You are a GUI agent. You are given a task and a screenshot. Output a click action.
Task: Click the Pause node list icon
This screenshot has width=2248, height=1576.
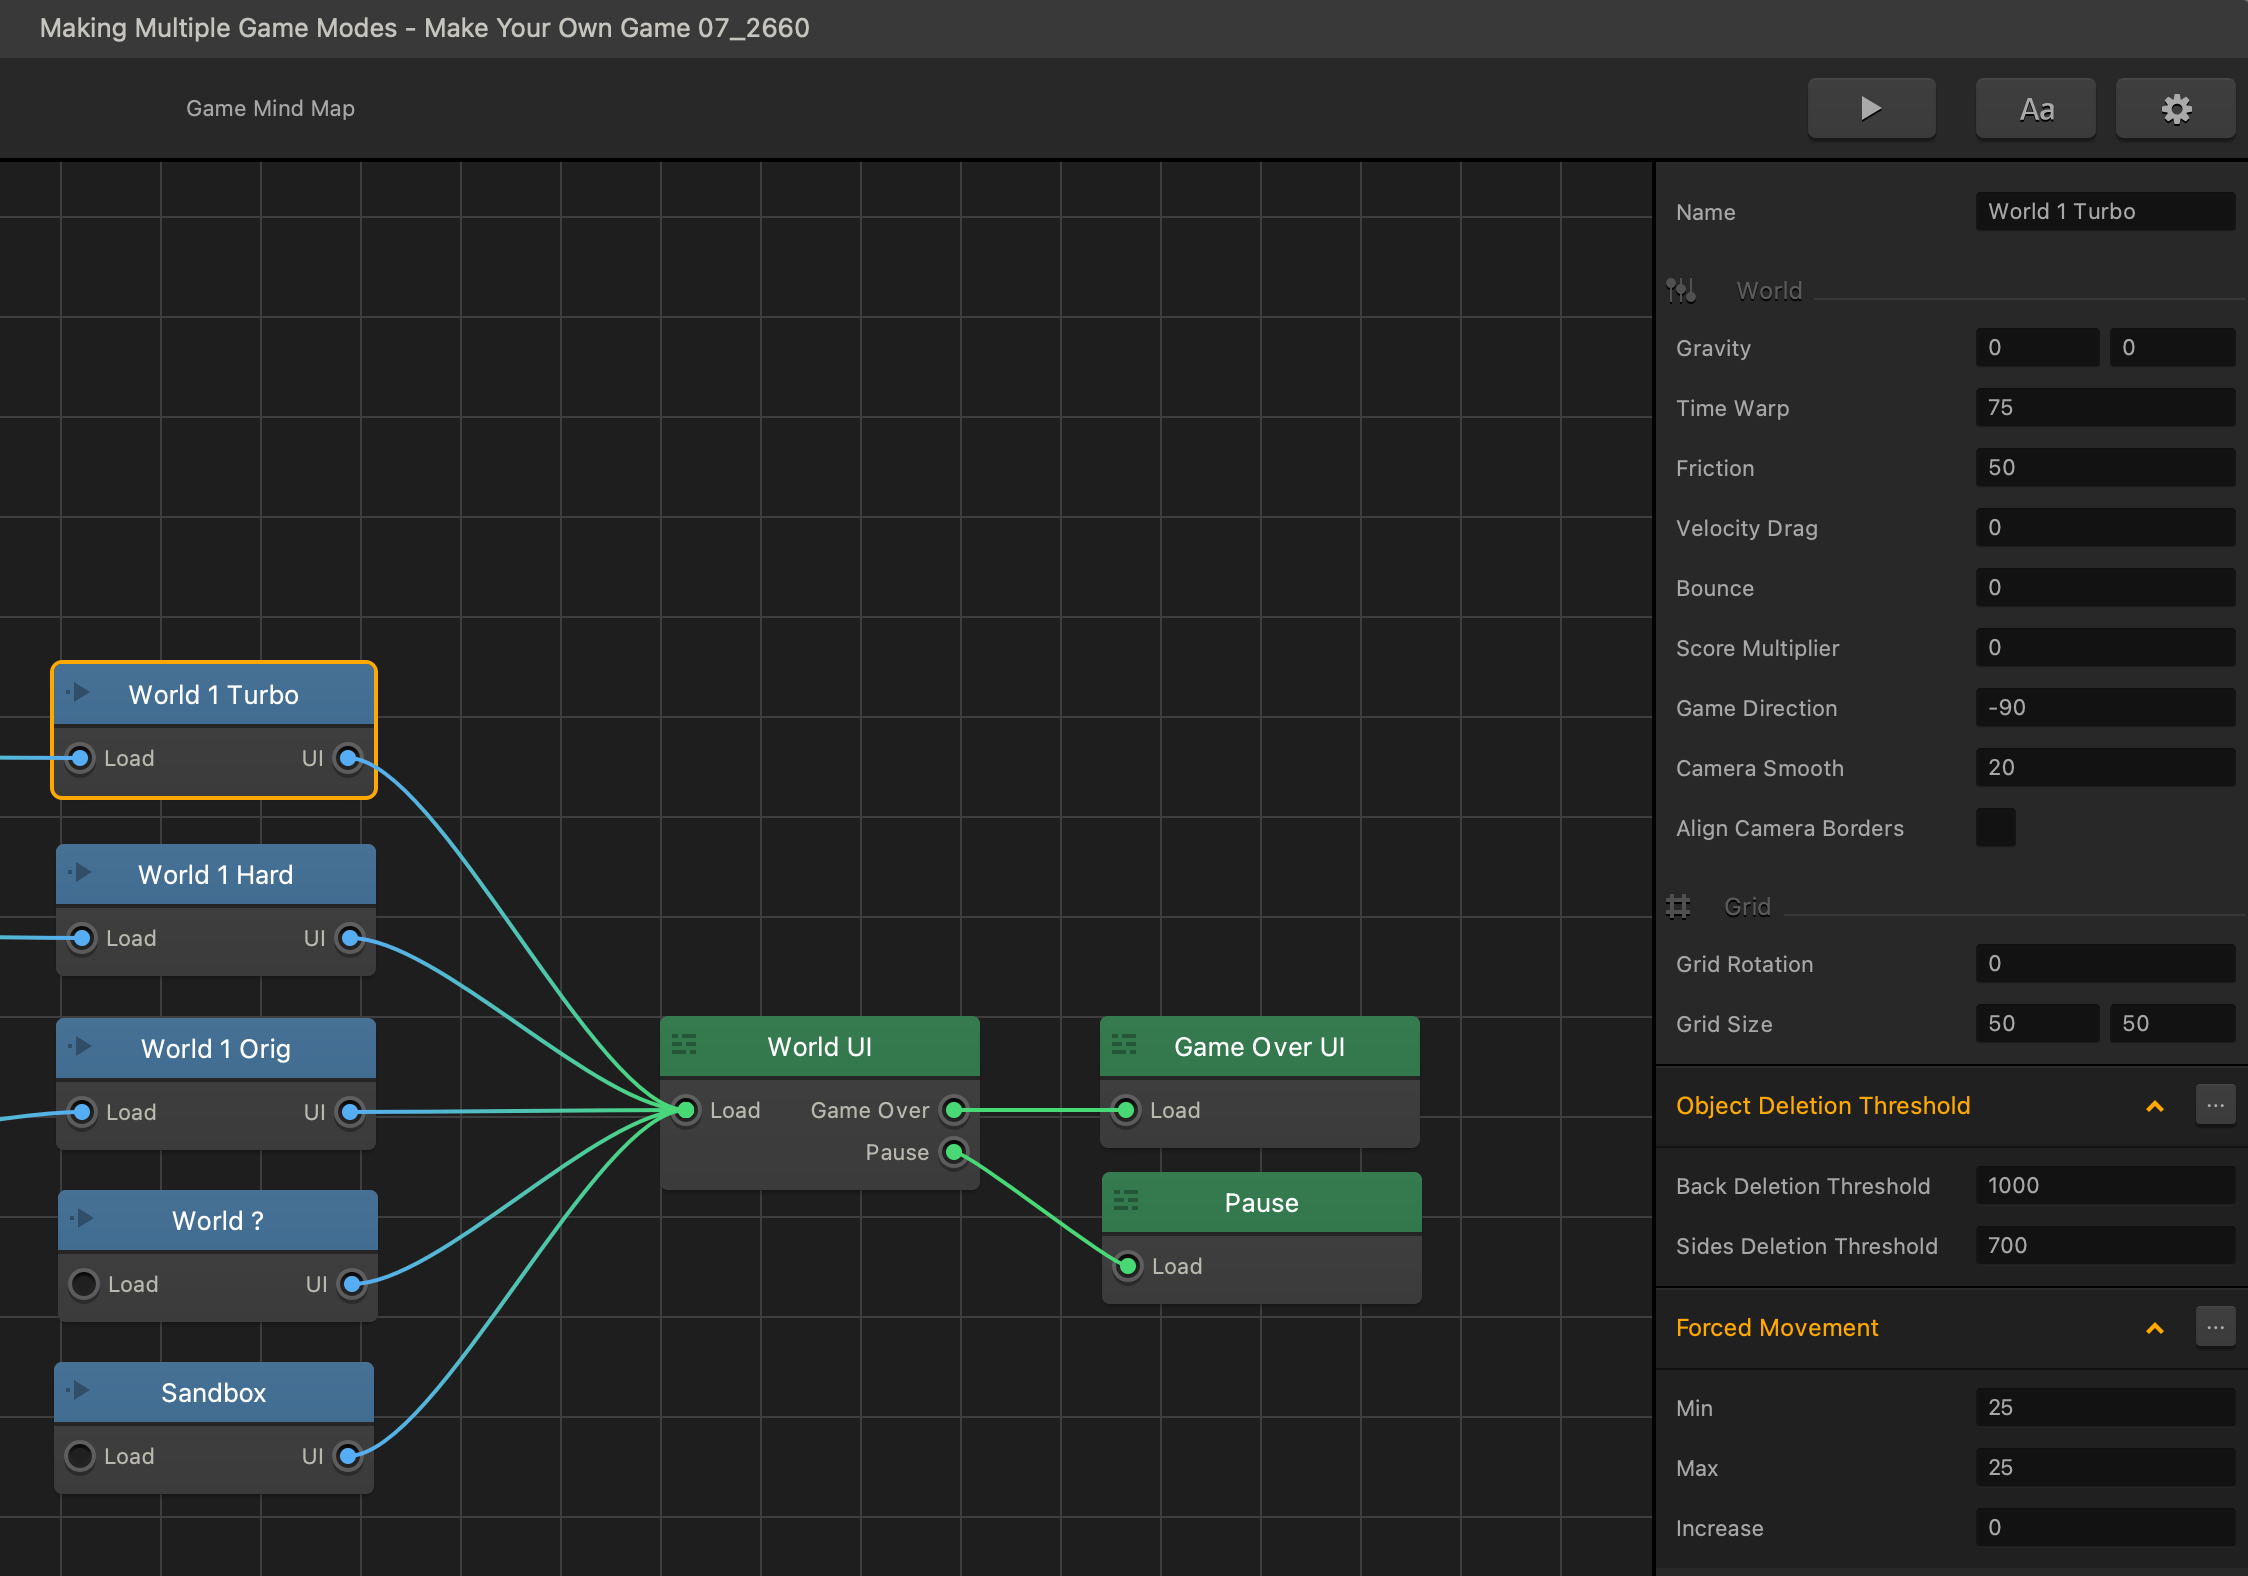1126,1201
